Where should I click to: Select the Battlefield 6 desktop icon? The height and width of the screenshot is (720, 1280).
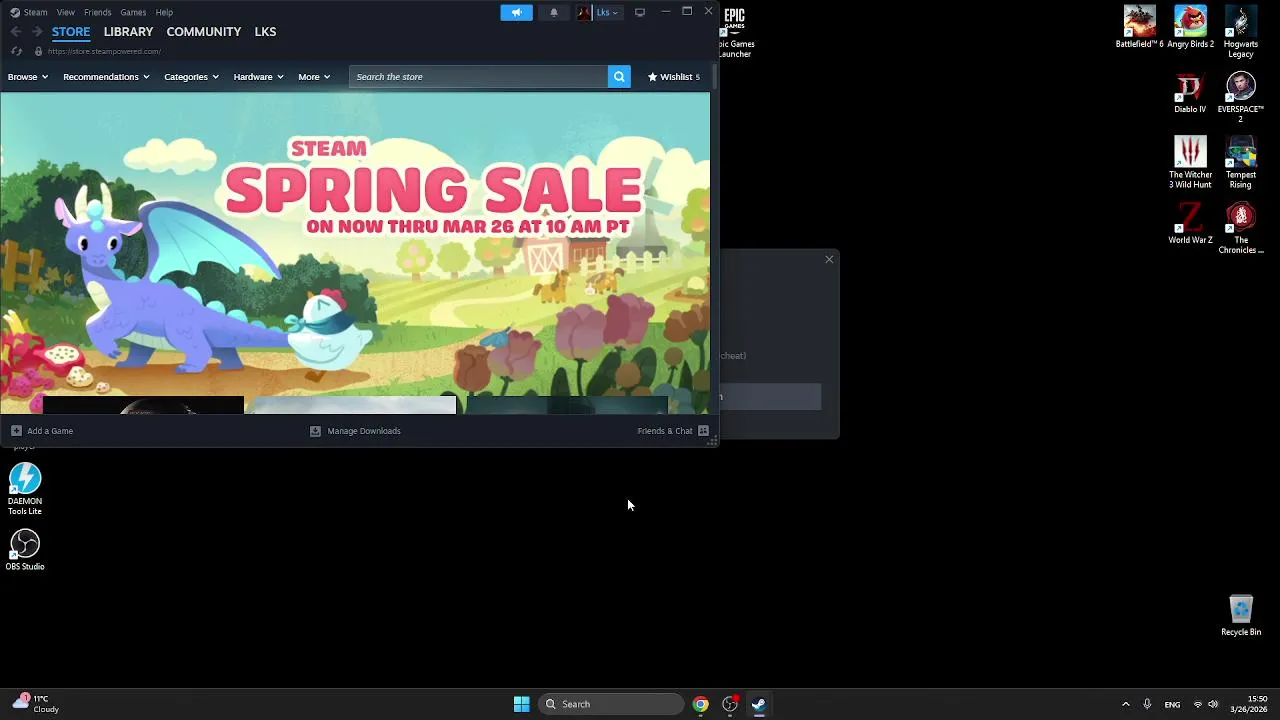[1140, 28]
